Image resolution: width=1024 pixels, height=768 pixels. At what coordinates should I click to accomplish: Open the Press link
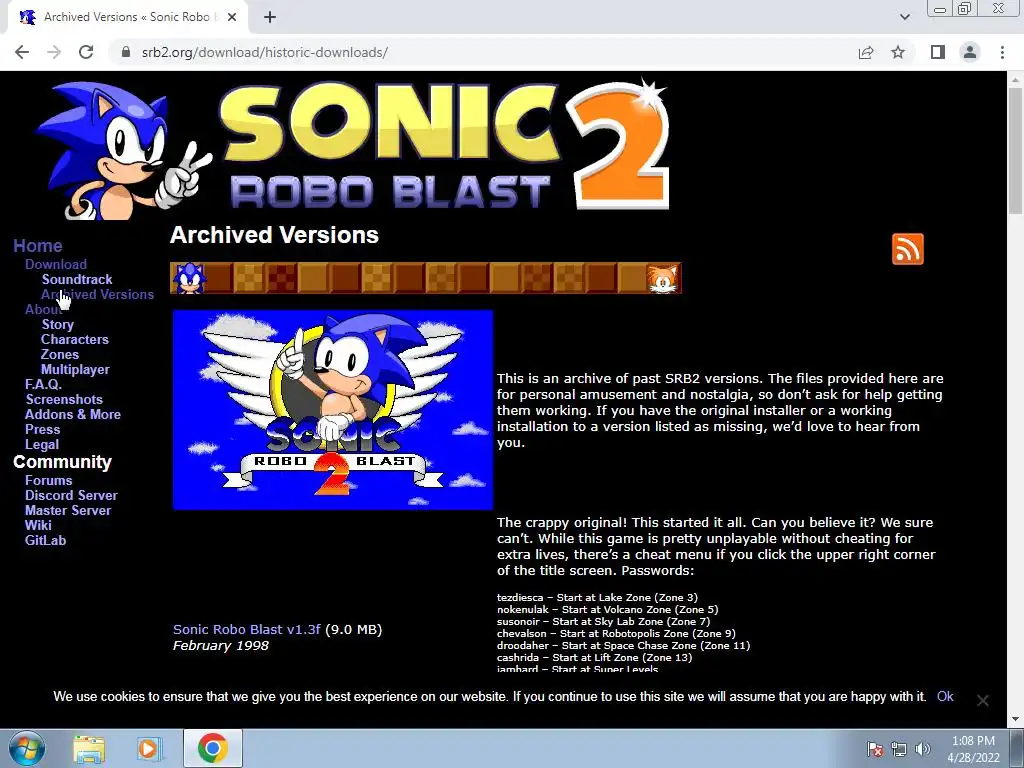click(42, 429)
